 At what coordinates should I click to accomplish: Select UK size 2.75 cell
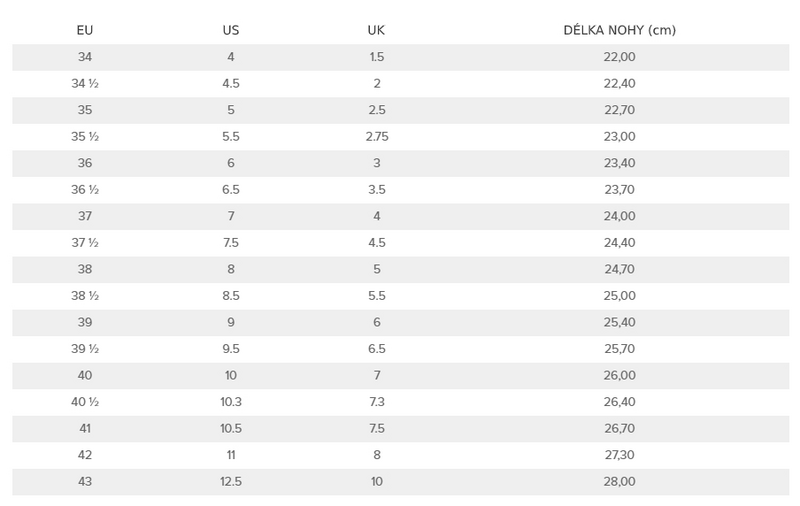[377, 137]
